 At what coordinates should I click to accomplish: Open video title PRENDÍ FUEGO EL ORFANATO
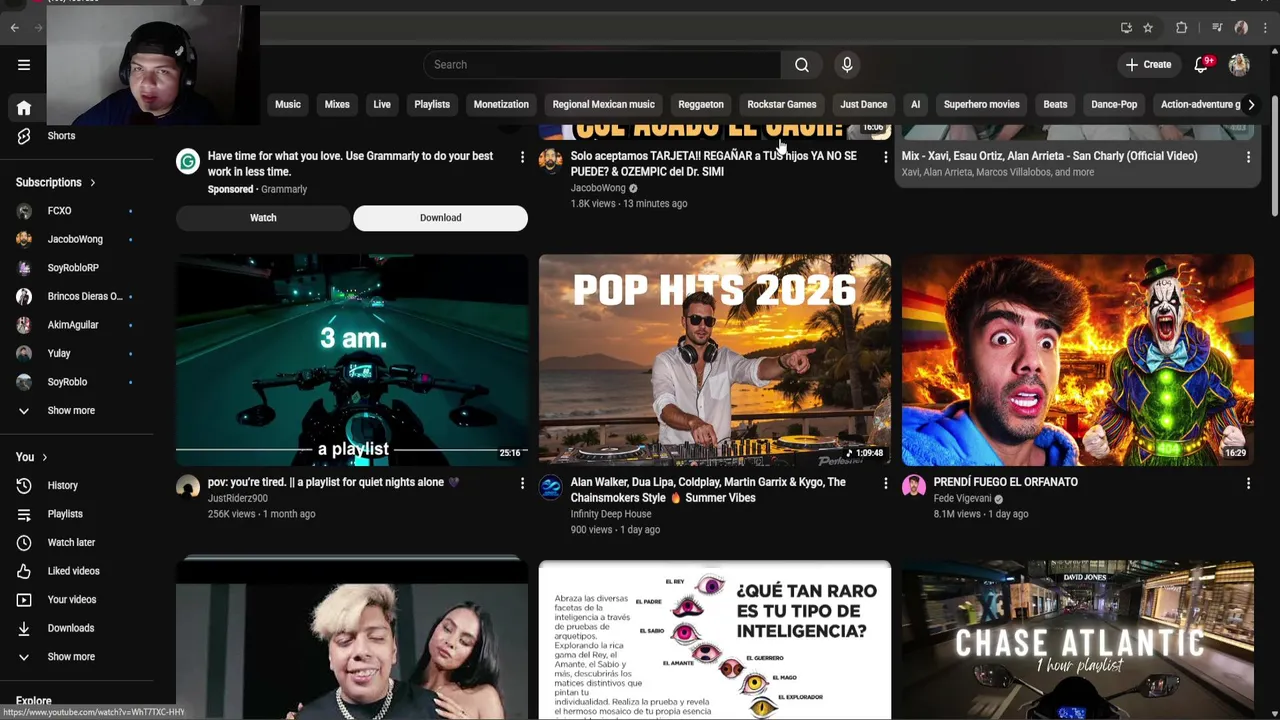[x=1005, y=482]
